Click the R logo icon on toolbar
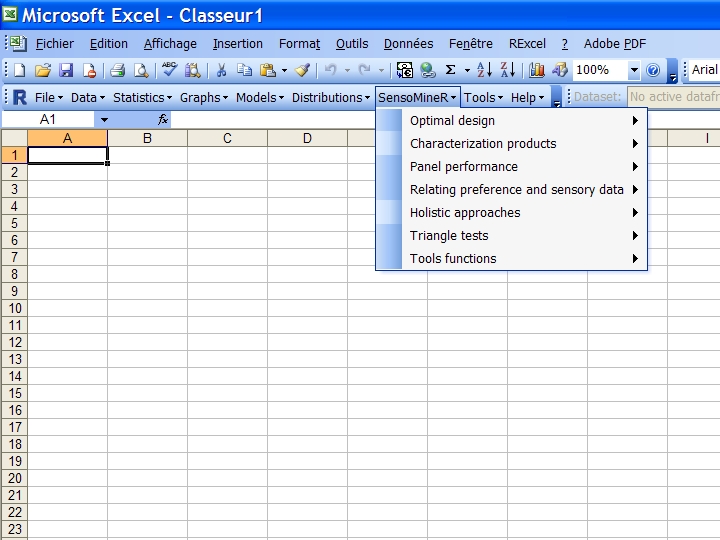Screen dimensions: 720x540 pos(20,97)
